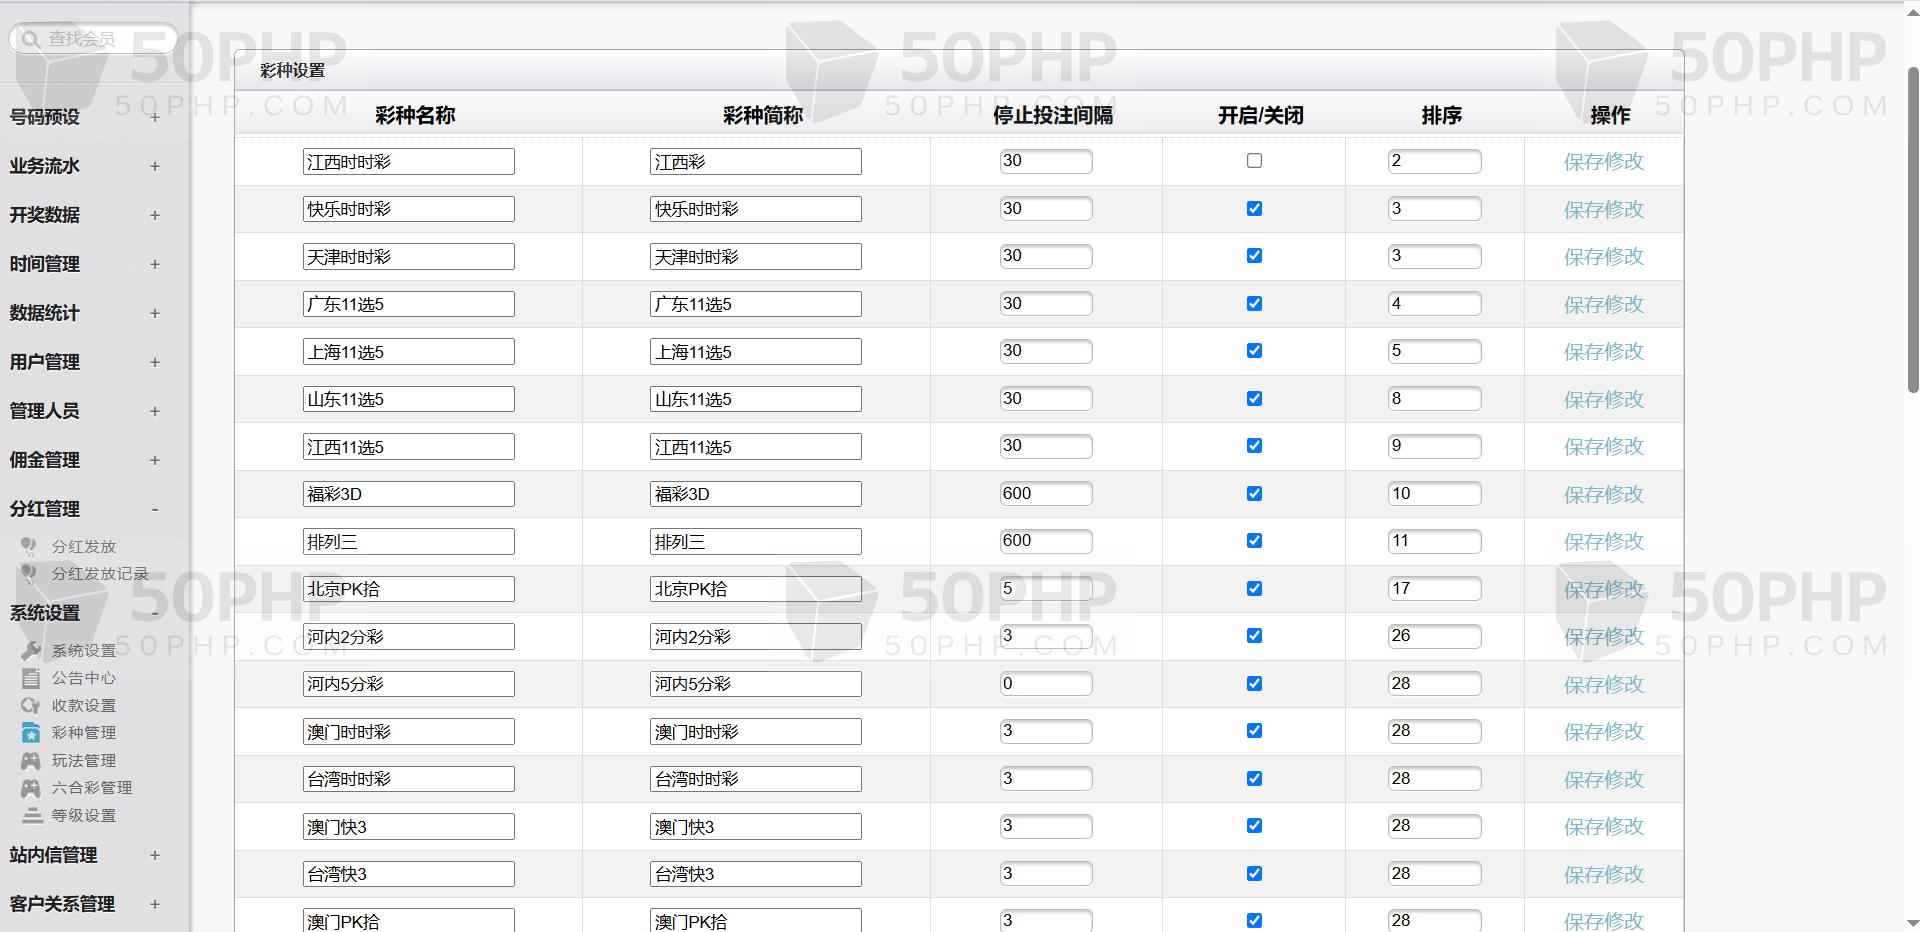The width and height of the screenshot is (1920, 932).
Task: Open the 开奖数据 sidebar menu
Action: pos(45,215)
